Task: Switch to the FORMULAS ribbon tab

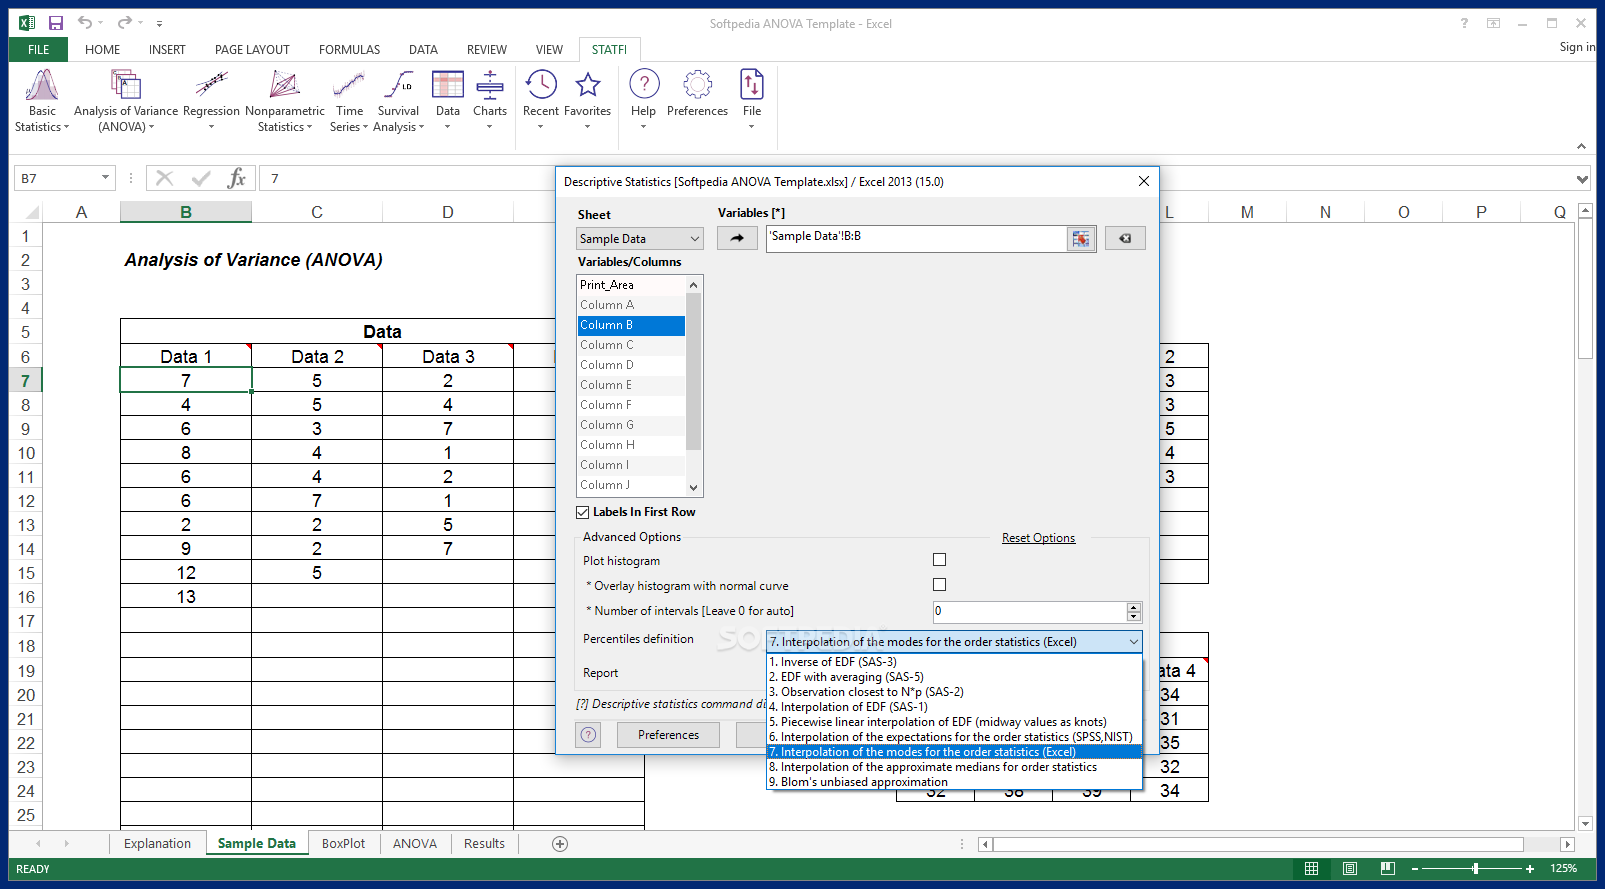Action: pyautogui.click(x=349, y=49)
